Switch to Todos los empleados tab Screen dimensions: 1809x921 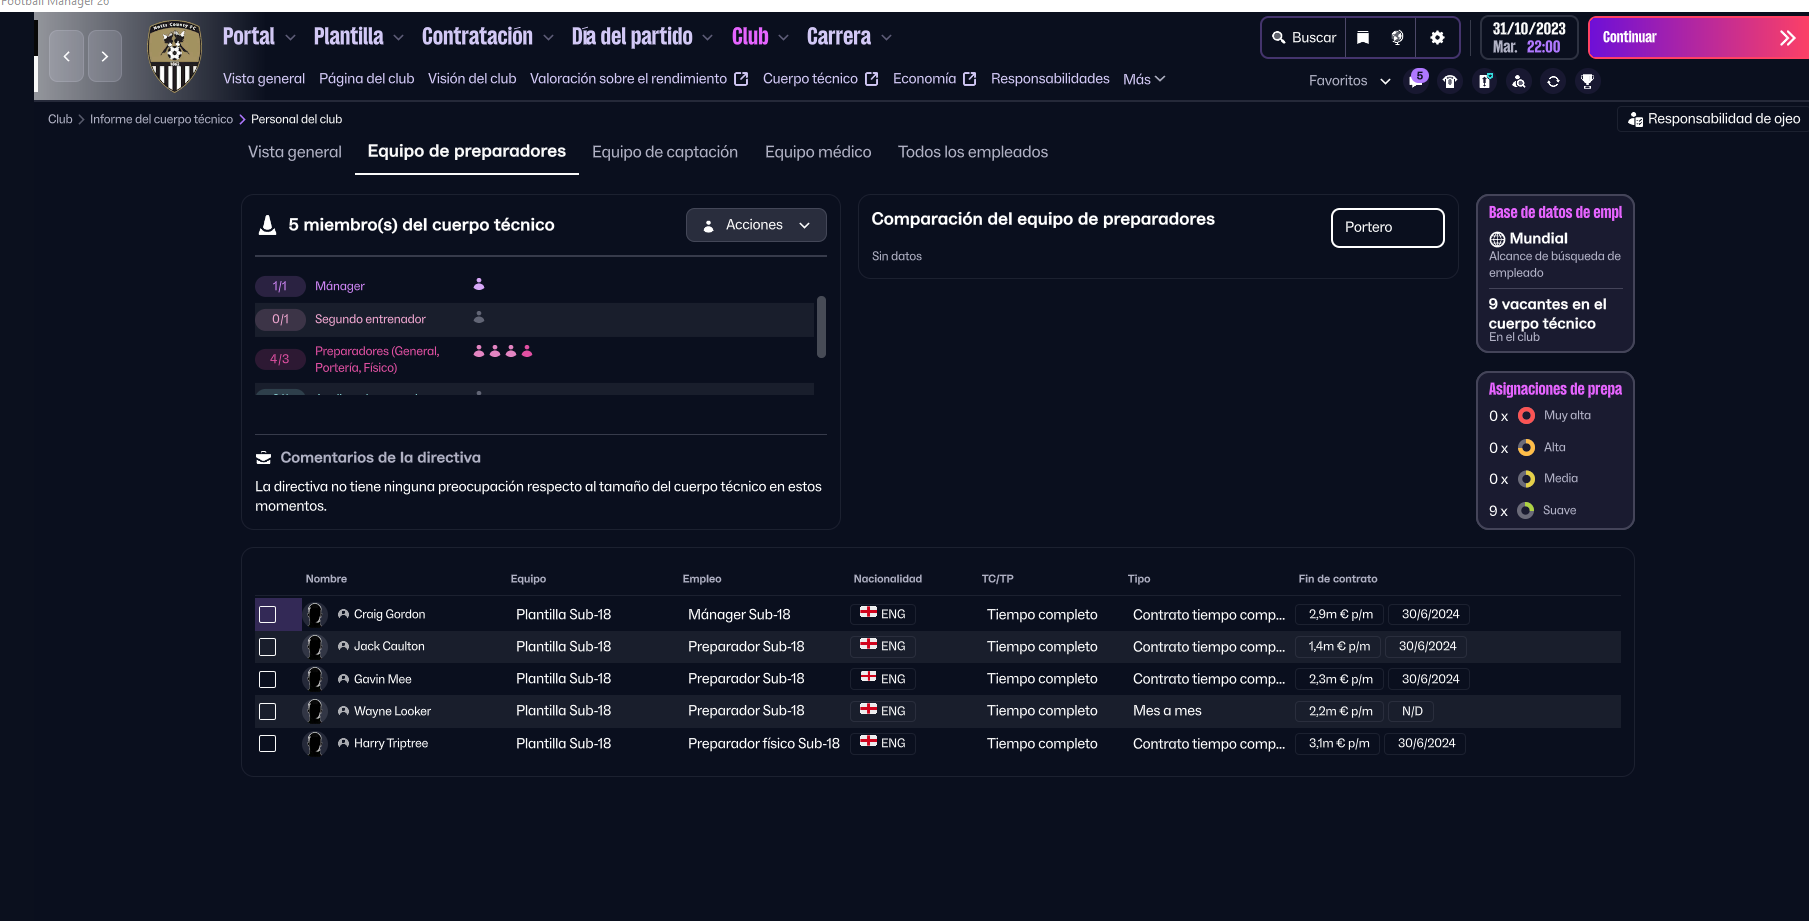coord(973,152)
